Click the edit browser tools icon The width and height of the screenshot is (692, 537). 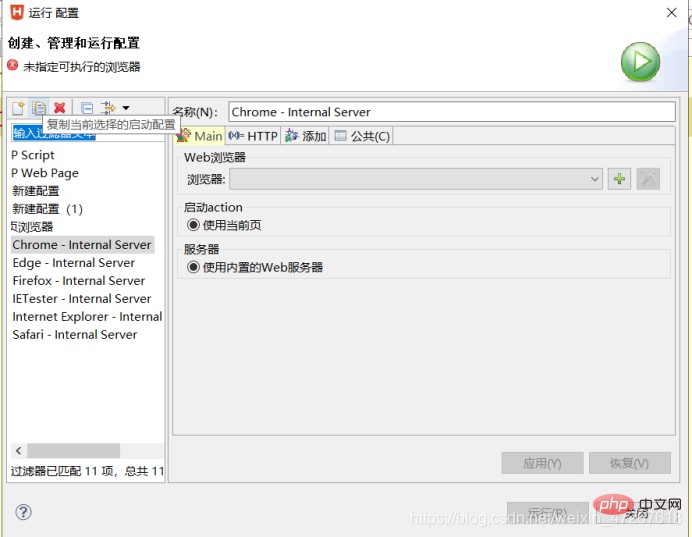pos(648,179)
